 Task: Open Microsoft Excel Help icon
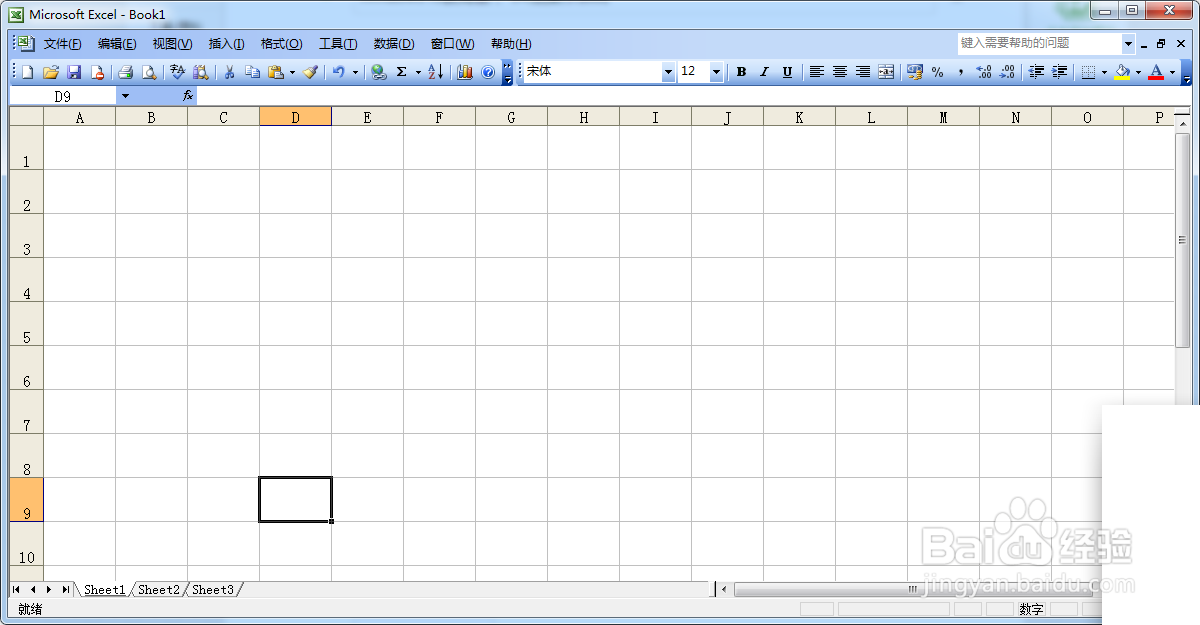click(488, 72)
